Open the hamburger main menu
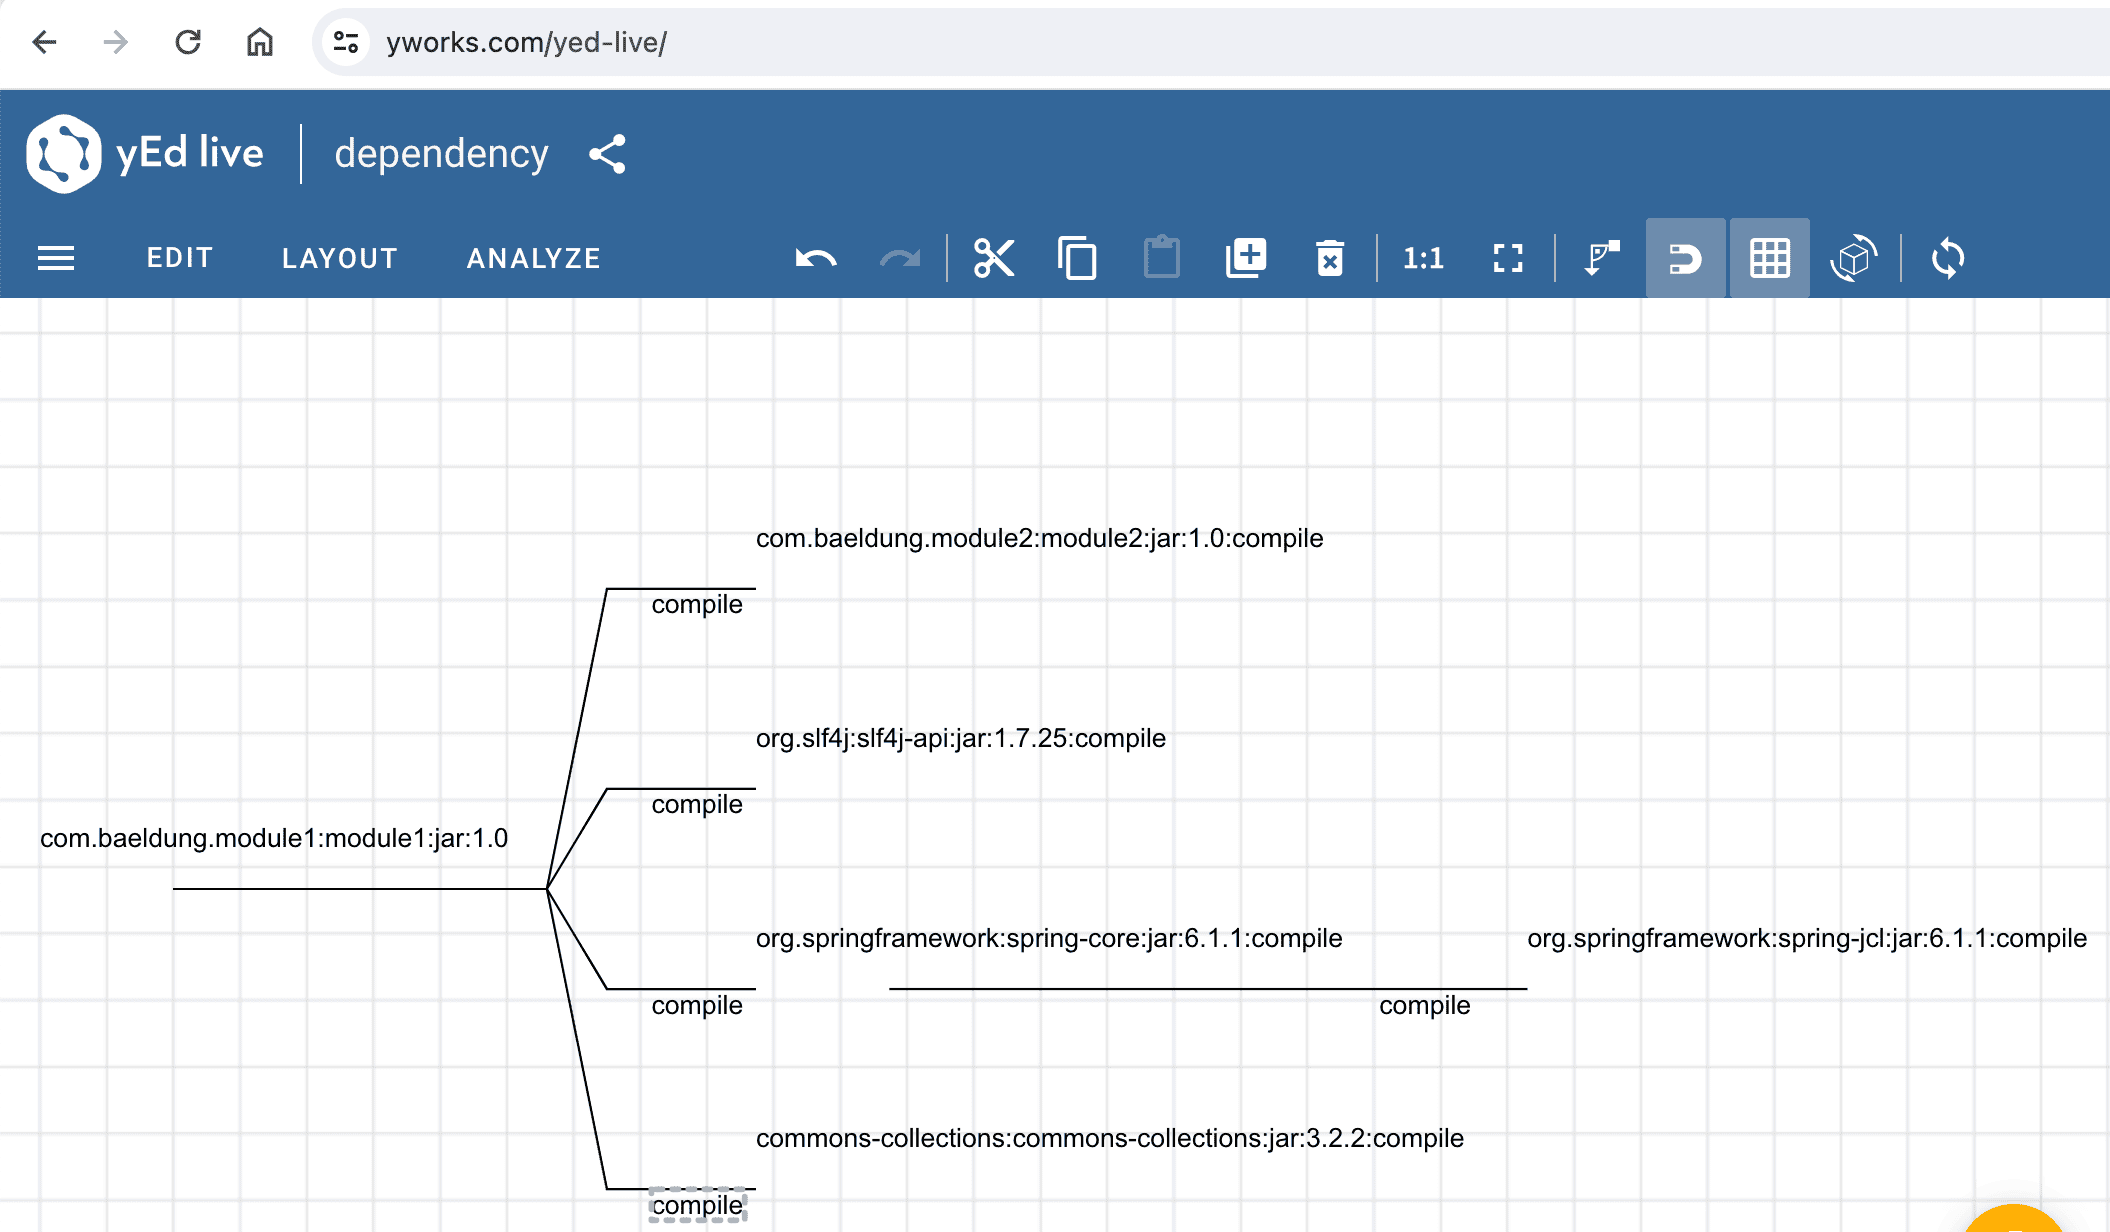Image resolution: width=2110 pixels, height=1232 pixels. [56, 259]
